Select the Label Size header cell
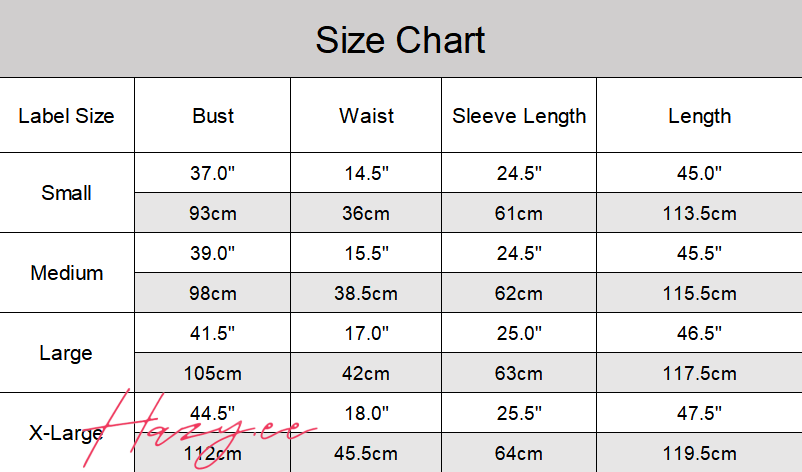 [66, 116]
